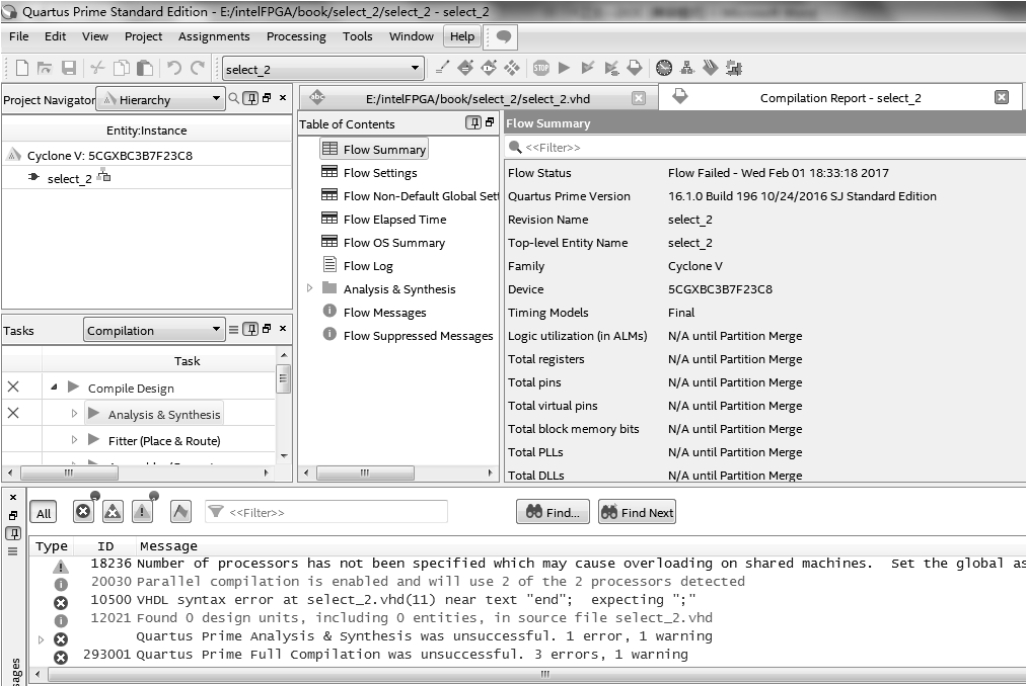Expand the Fitter (Place & Route) task
The width and height of the screenshot is (1026, 686).
(x=74, y=440)
